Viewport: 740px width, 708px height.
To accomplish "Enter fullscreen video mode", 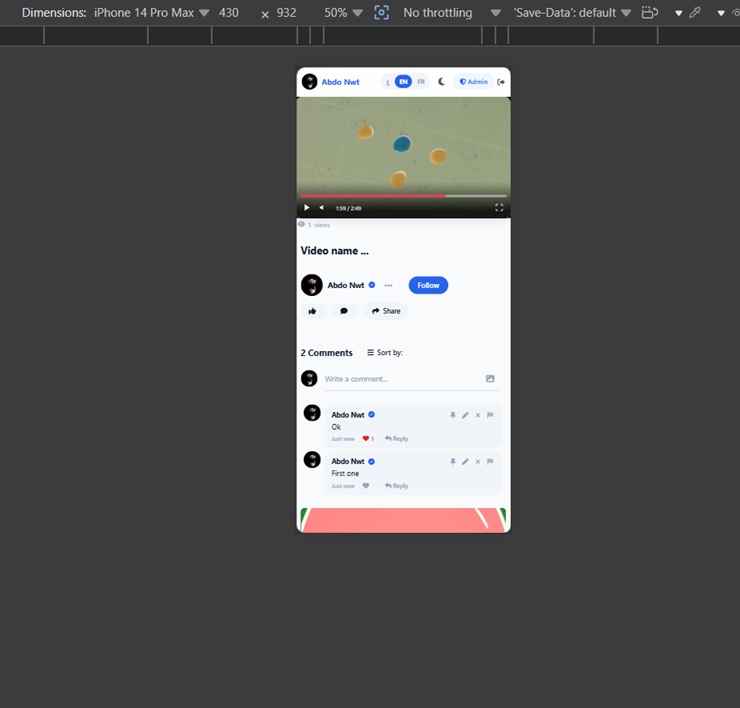I will (499, 208).
